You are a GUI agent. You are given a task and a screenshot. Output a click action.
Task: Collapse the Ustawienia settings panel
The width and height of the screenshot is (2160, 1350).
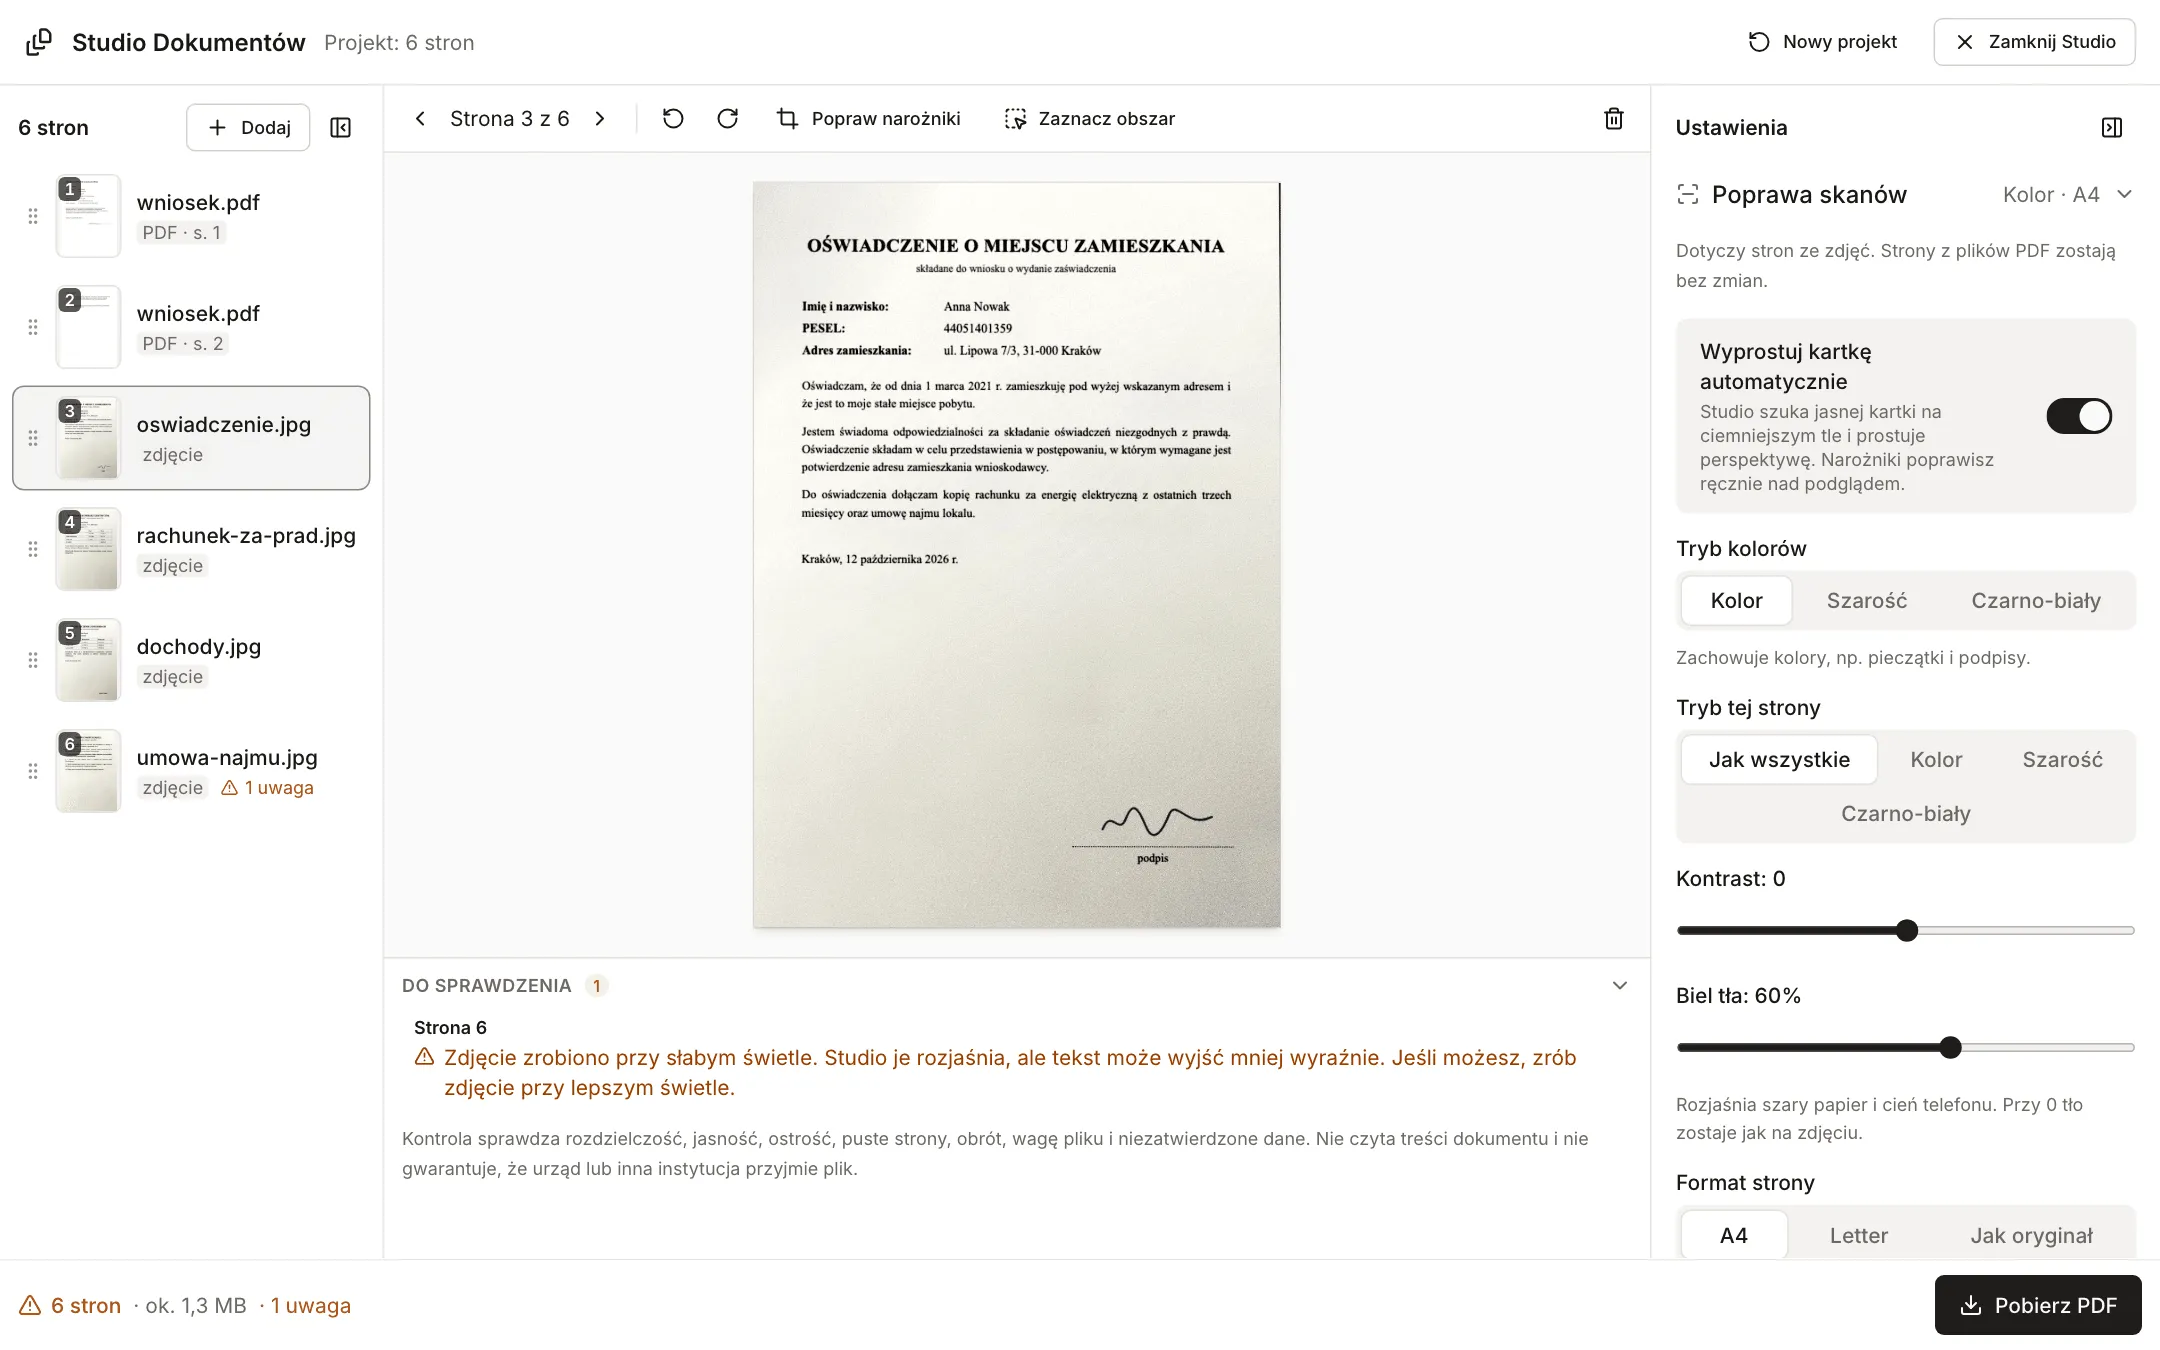[x=2112, y=128]
